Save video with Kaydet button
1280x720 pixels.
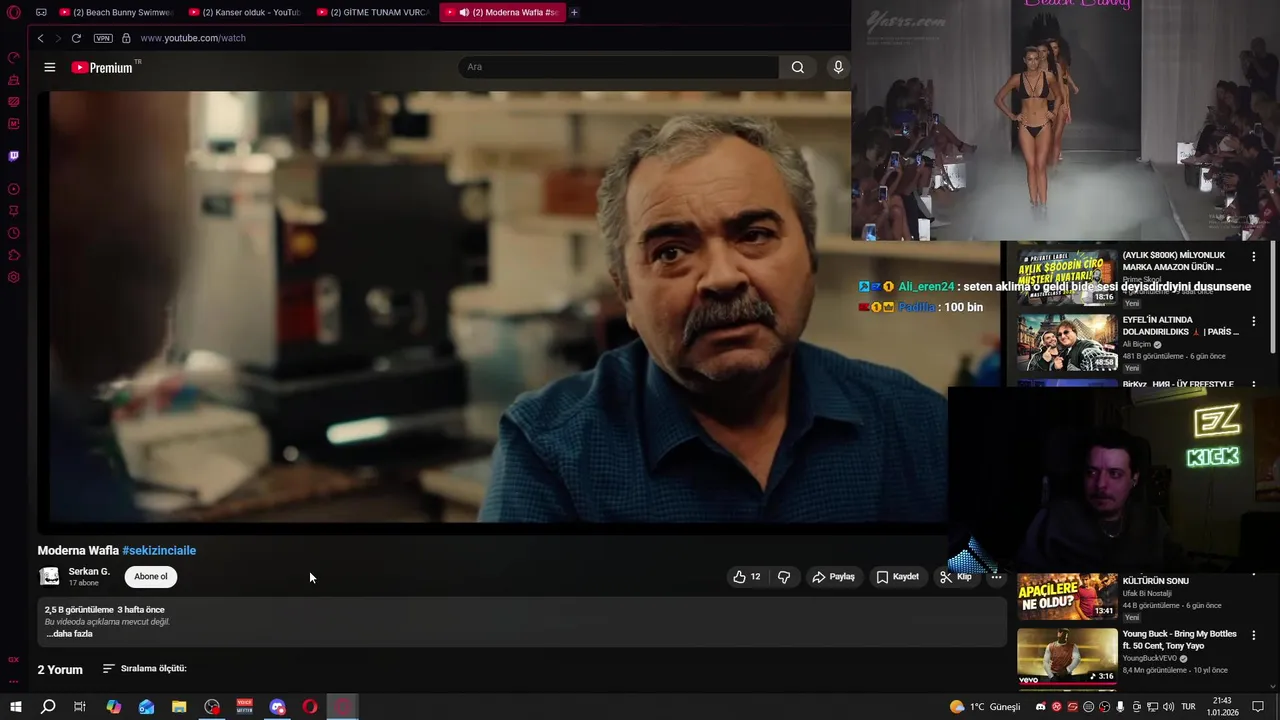pos(897,577)
